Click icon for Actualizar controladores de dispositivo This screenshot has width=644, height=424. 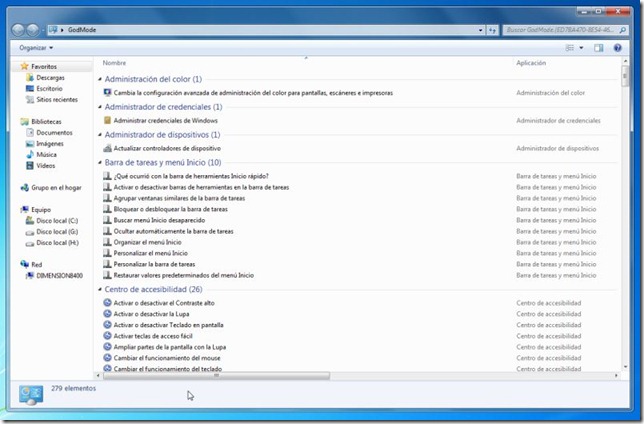pyautogui.click(x=108, y=148)
